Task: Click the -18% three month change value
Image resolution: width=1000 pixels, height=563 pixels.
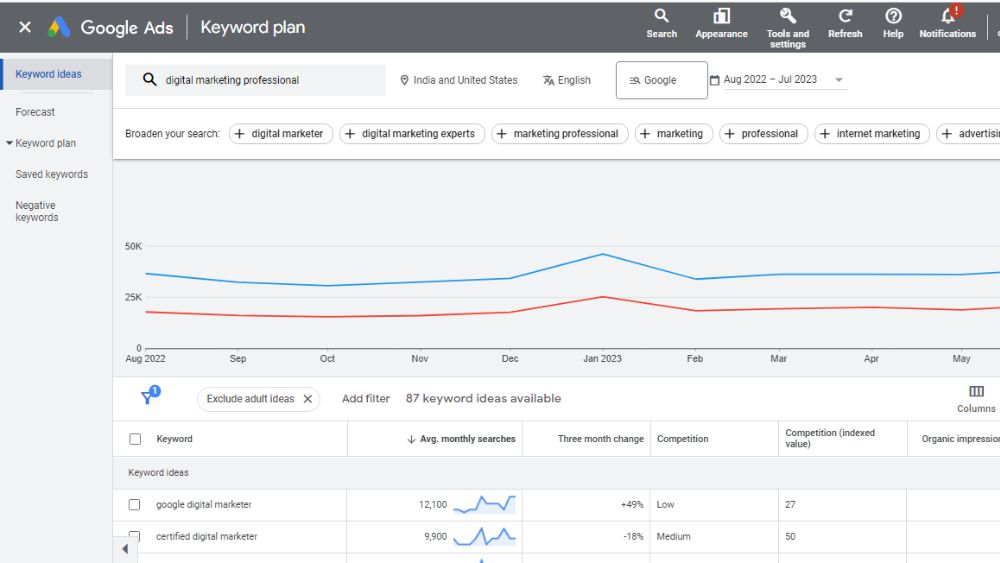Action: 633,536
